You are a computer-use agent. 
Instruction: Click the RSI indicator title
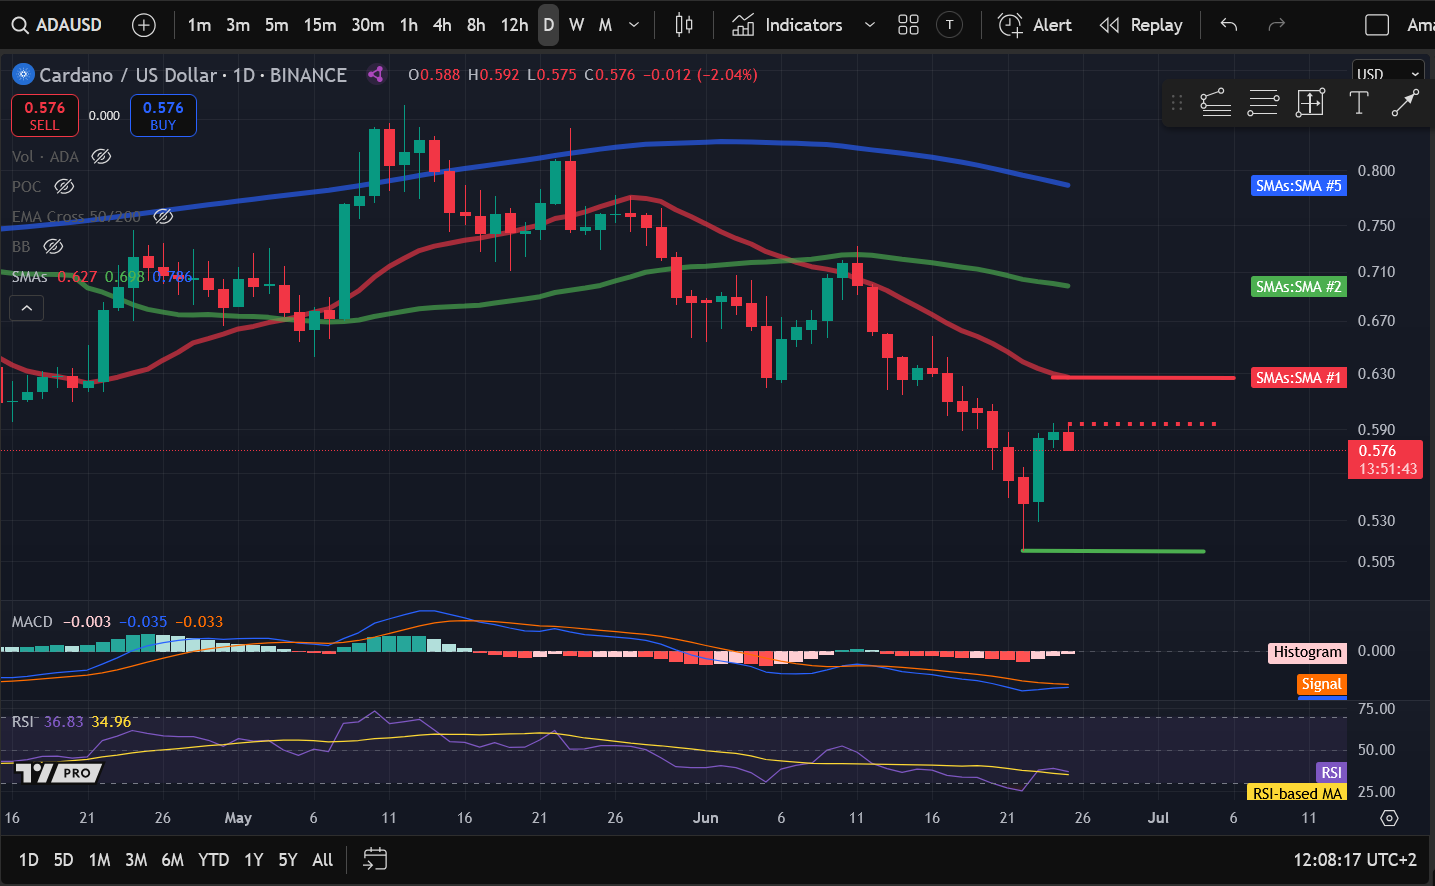(x=22, y=722)
